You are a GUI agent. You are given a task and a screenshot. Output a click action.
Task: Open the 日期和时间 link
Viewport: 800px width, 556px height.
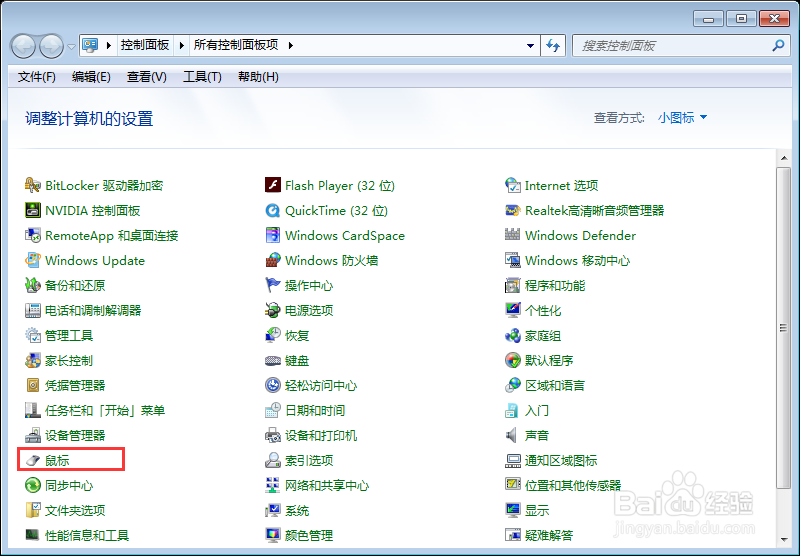tap(315, 410)
